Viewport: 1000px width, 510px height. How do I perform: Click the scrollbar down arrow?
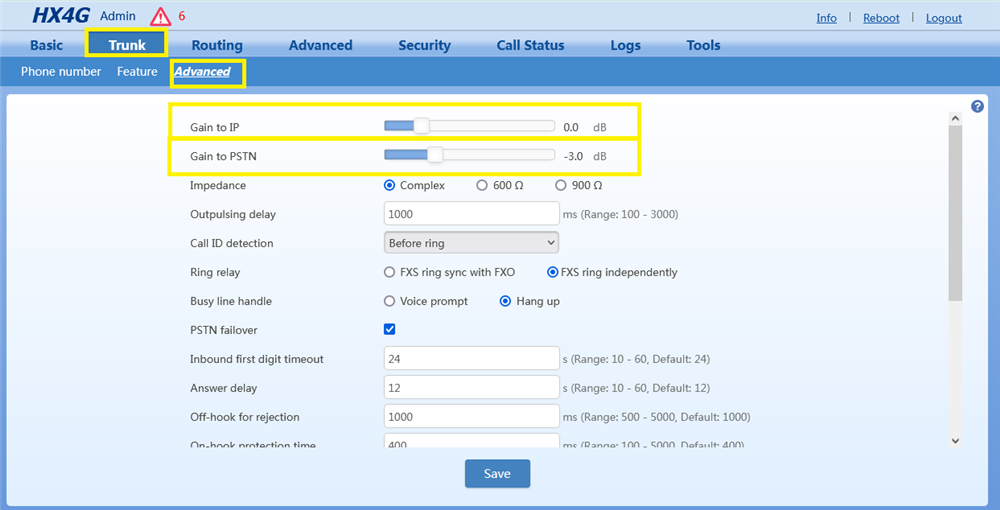pos(955,441)
